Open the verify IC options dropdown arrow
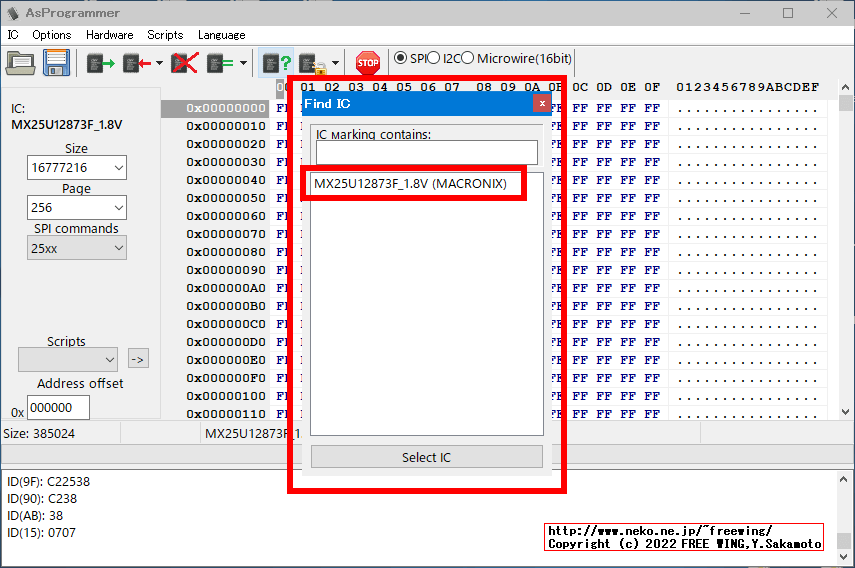This screenshot has height=568, width=855. pos(243,63)
